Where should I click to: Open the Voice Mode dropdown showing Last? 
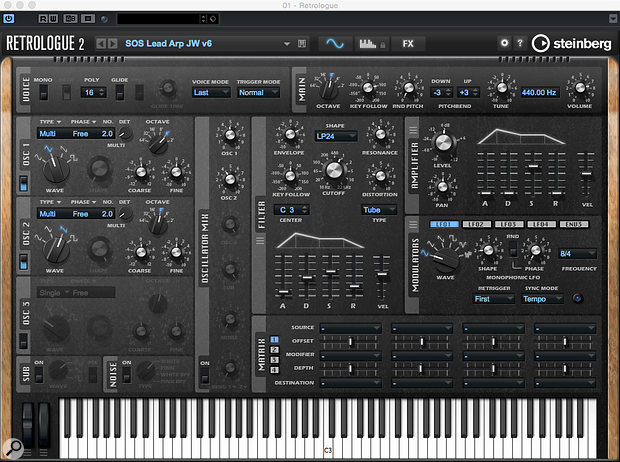[211, 93]
